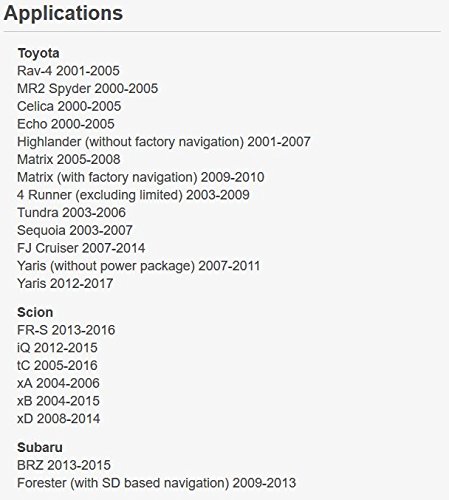Select the Tundra 2003-2006 line
The width and height of the screenshot is (449, 500).
tap(71, 213)
